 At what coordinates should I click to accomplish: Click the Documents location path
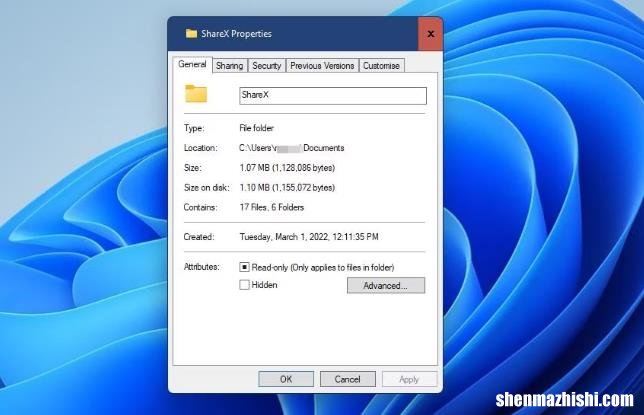pos(292,148)
